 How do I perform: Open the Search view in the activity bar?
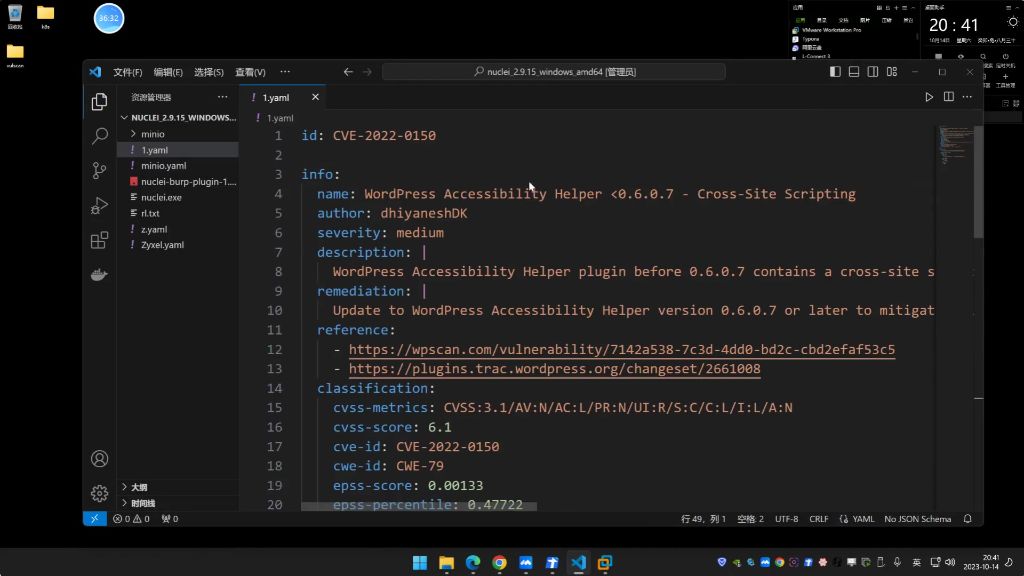click(x=99, y=136)
